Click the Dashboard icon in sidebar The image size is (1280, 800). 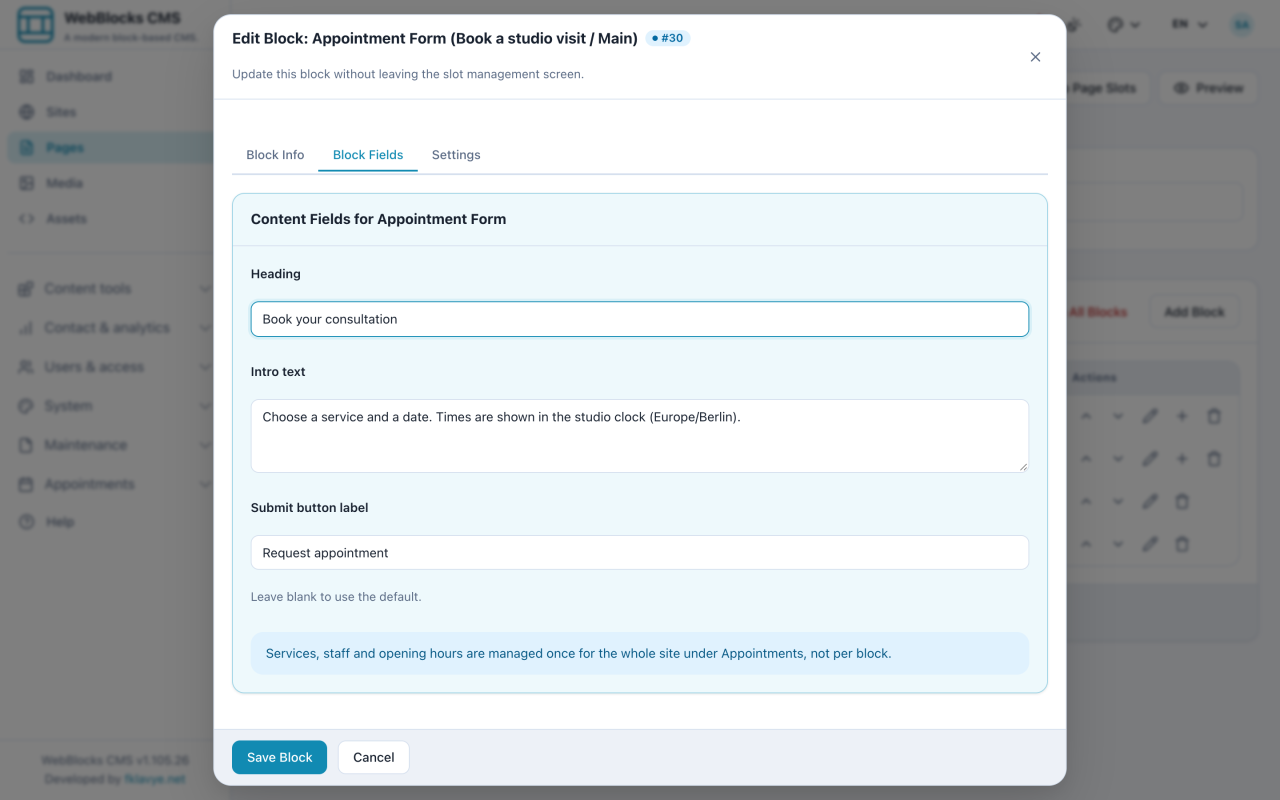(26, 76)
